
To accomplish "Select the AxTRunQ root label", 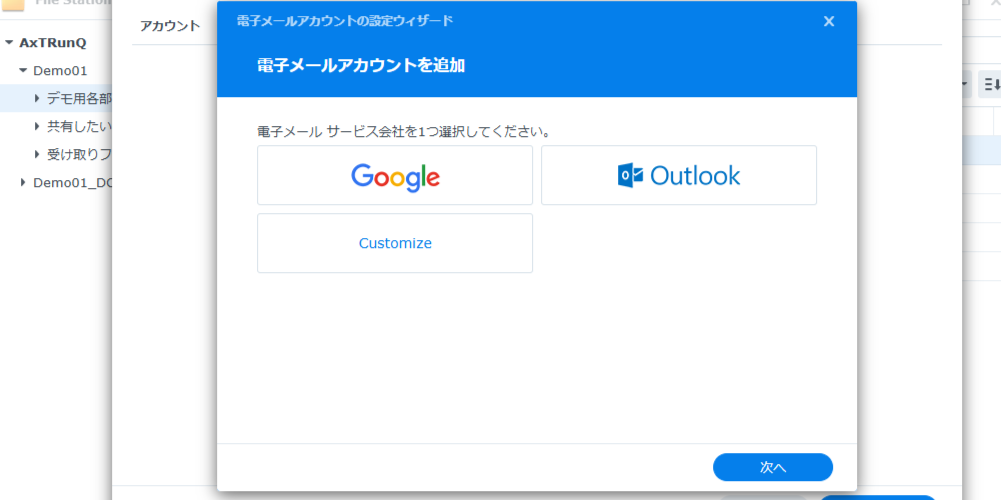I will pyautogui.click(x=53, y=43).
